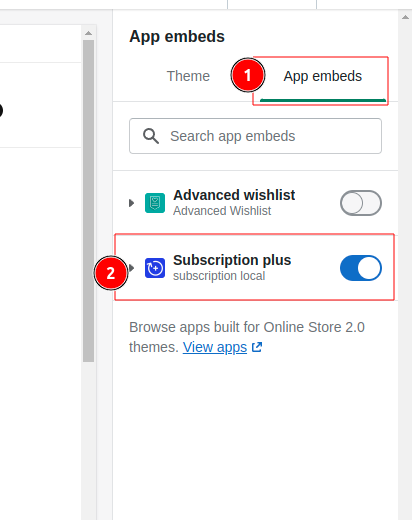Click the search magnifier icon
Screen dimensions: 412x520
[151, 136]
